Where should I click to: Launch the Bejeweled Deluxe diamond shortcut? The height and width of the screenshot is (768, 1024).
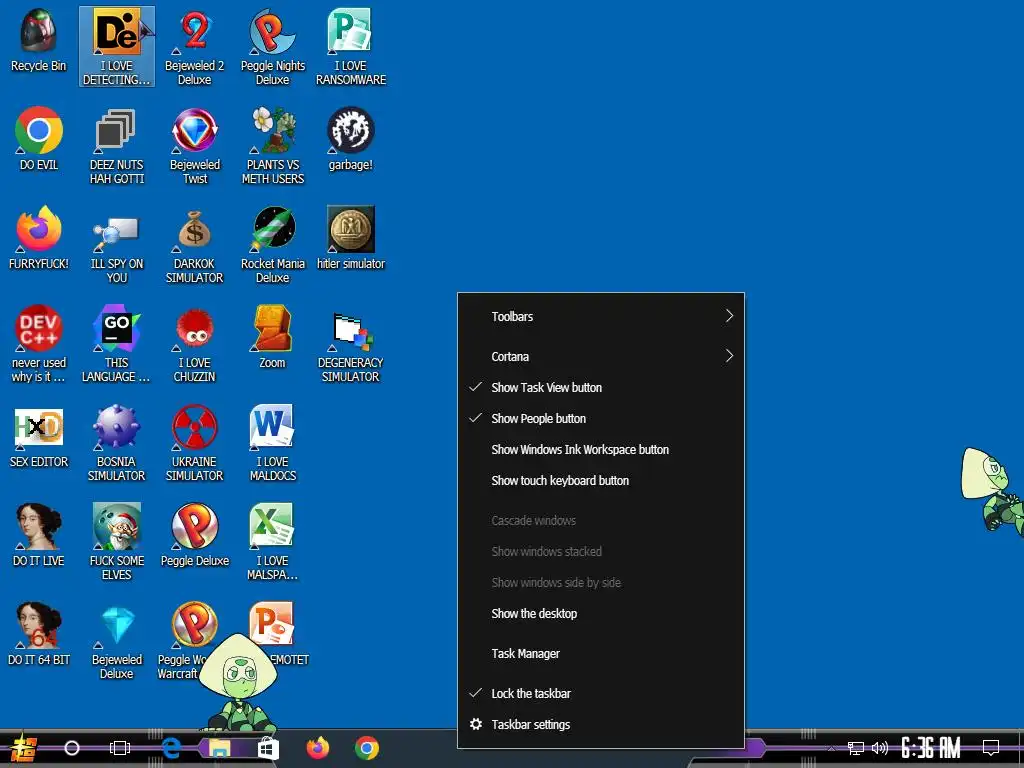coord(117,641)
